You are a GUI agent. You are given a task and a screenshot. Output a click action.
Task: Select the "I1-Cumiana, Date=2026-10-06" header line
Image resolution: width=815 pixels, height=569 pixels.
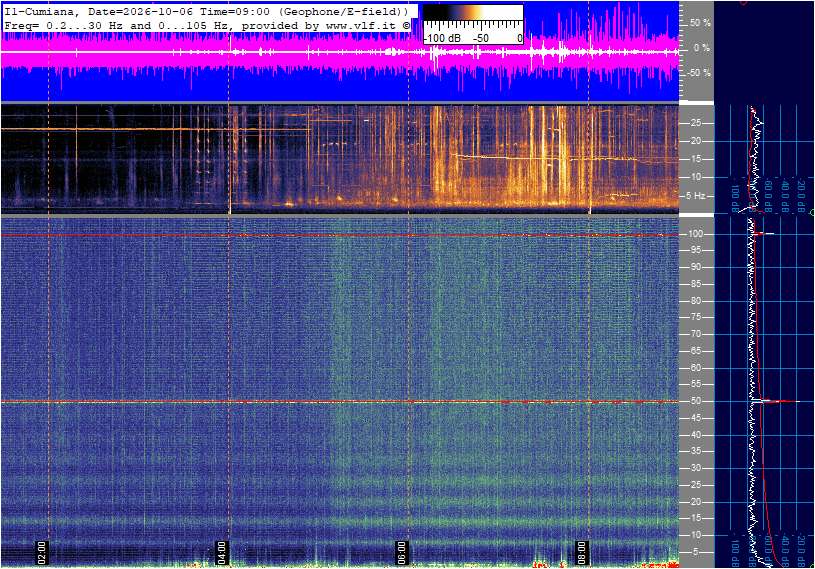tap(206, 11)
